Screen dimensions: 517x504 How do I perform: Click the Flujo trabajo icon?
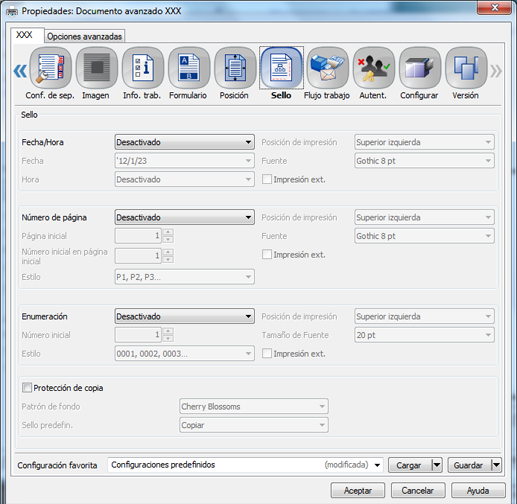pos(328,68)
